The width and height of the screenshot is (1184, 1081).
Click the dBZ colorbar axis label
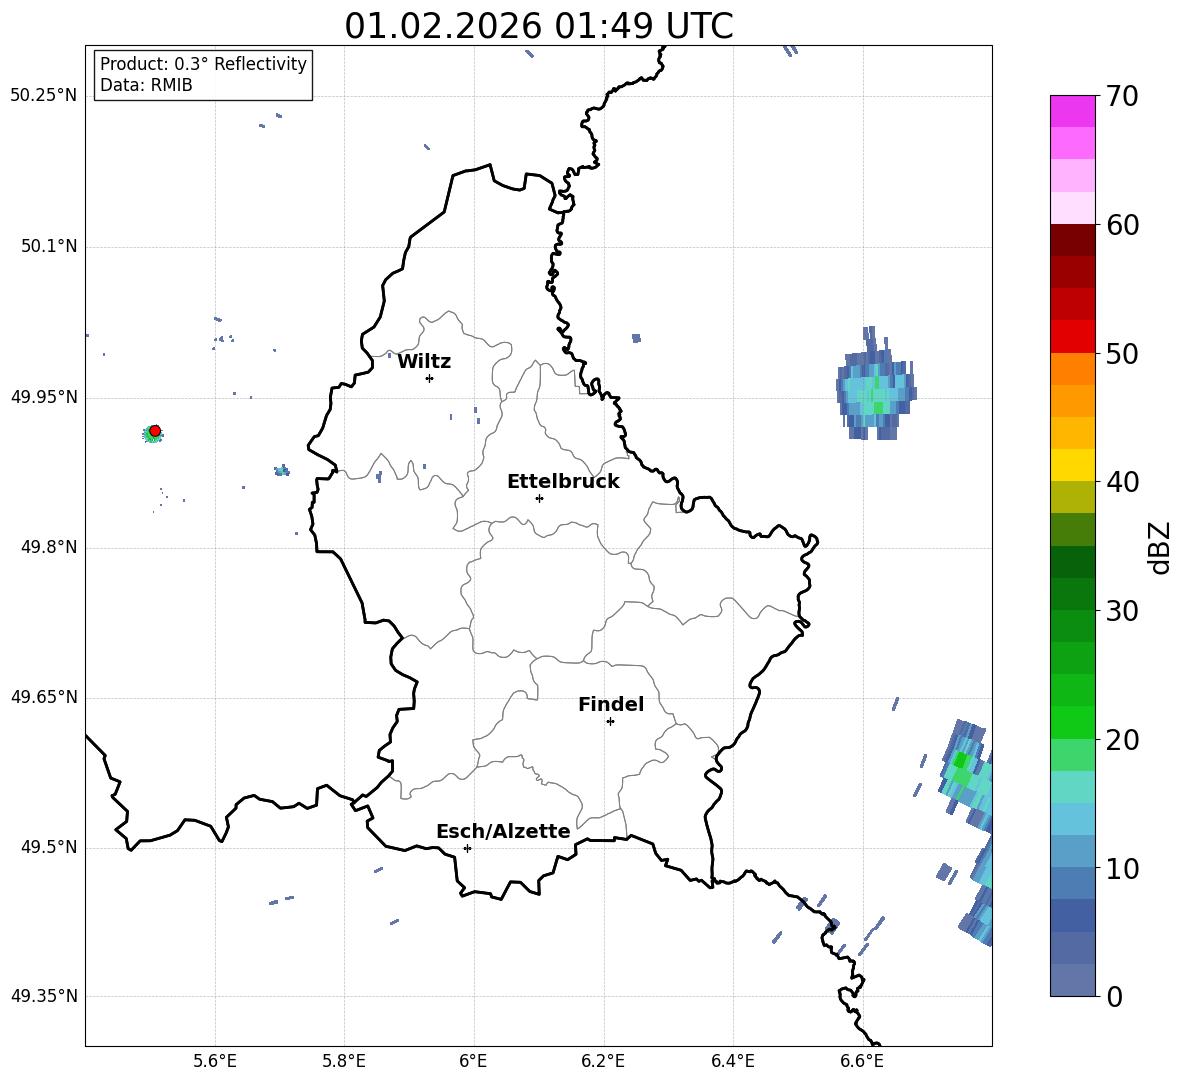(x=1160, y=547)
